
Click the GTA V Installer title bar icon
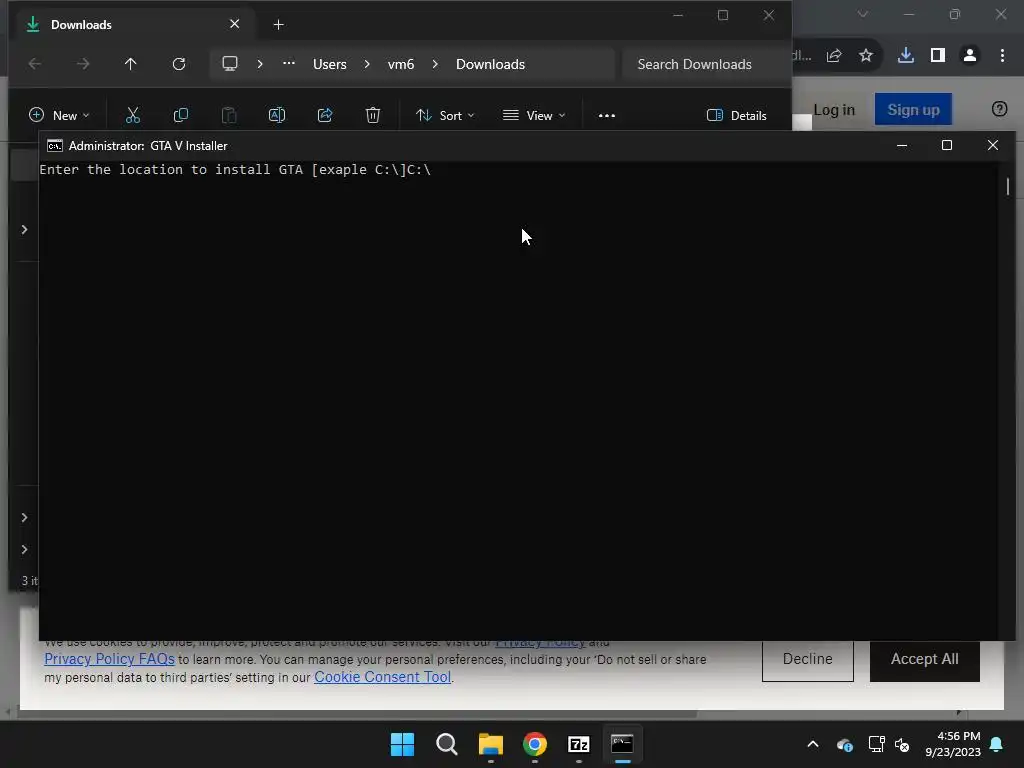[55, 146]
